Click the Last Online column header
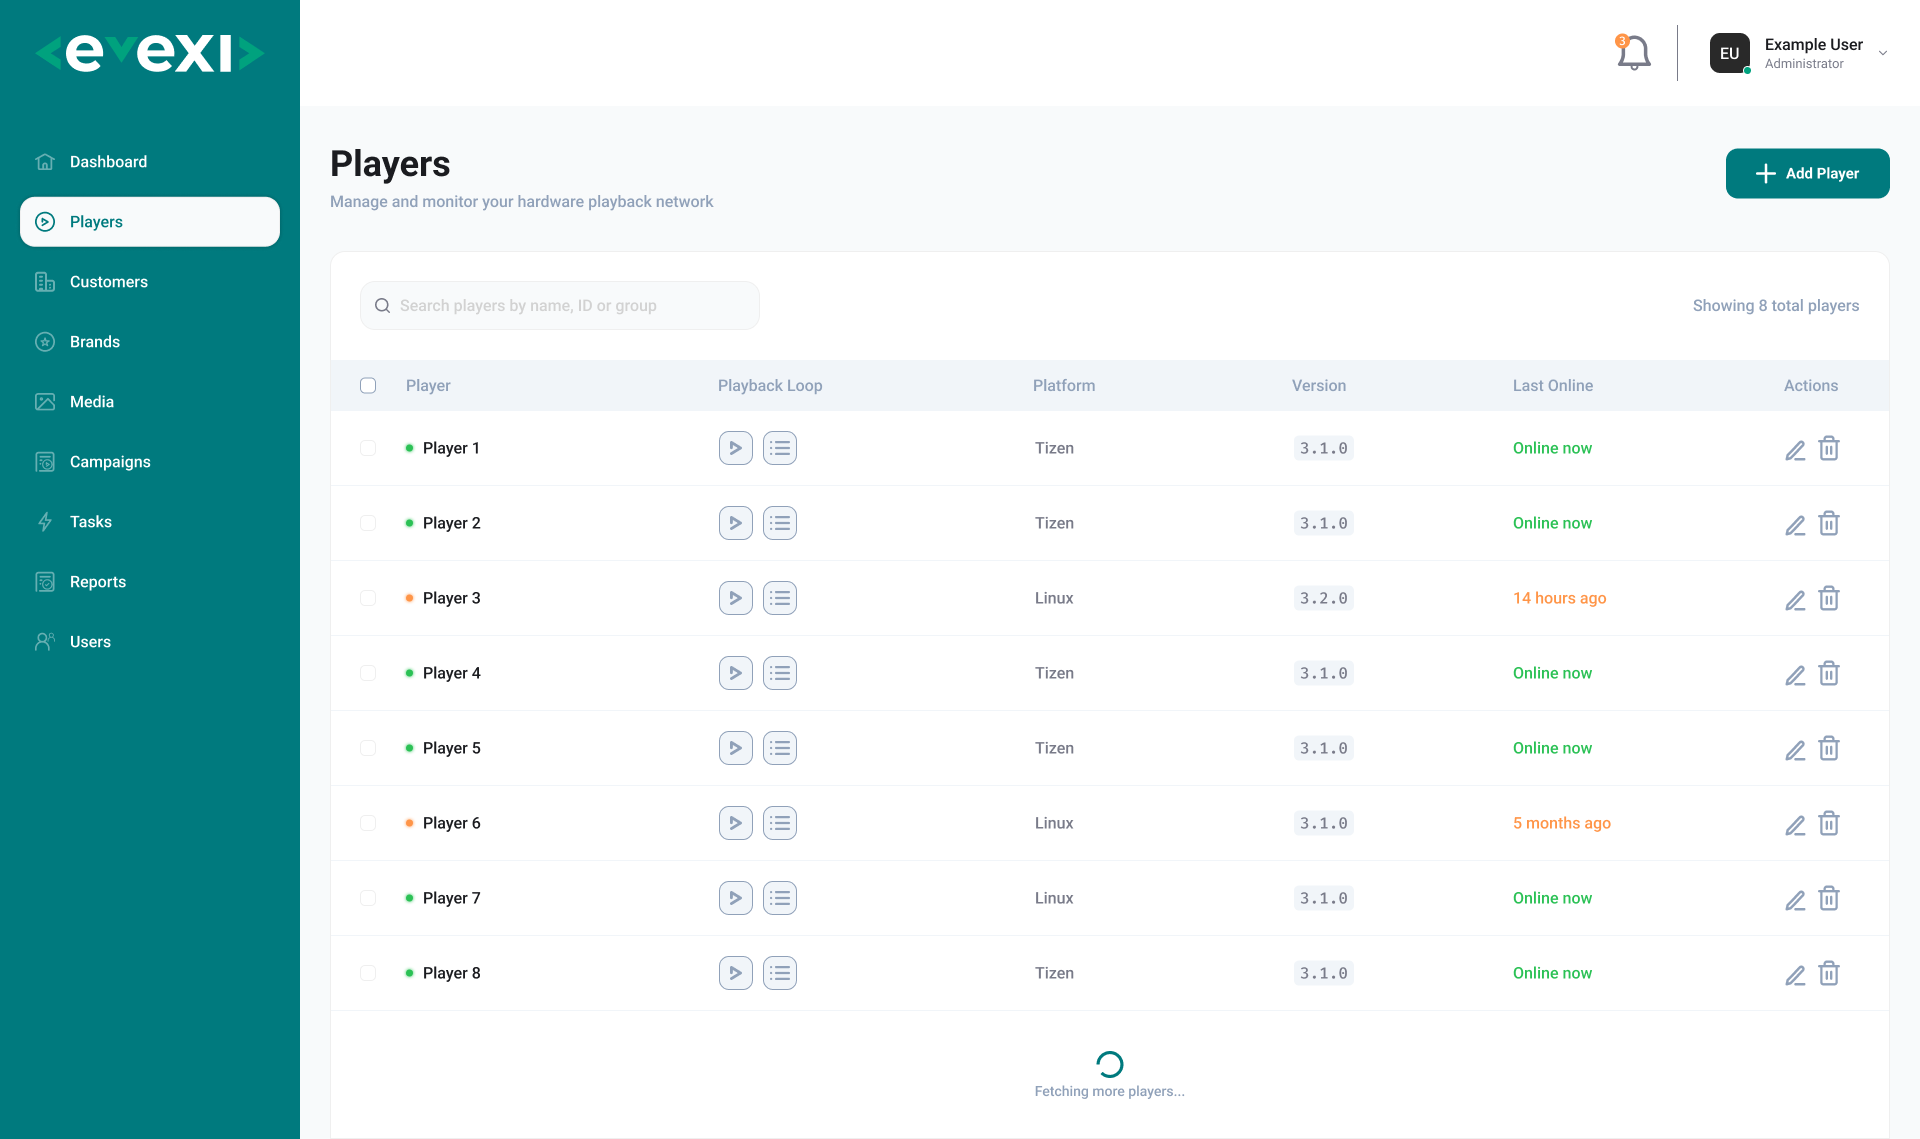 coord(1553,386)
